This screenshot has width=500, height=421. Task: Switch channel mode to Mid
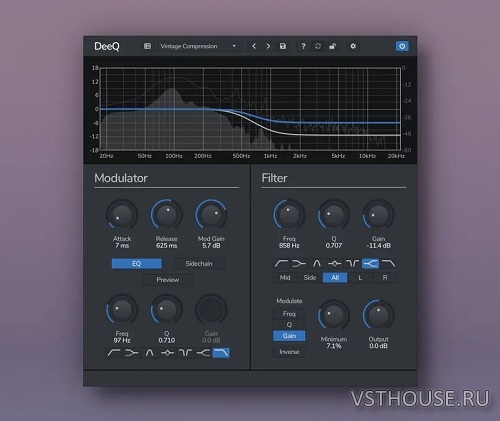pyautogui.click(x=285, y=278)
